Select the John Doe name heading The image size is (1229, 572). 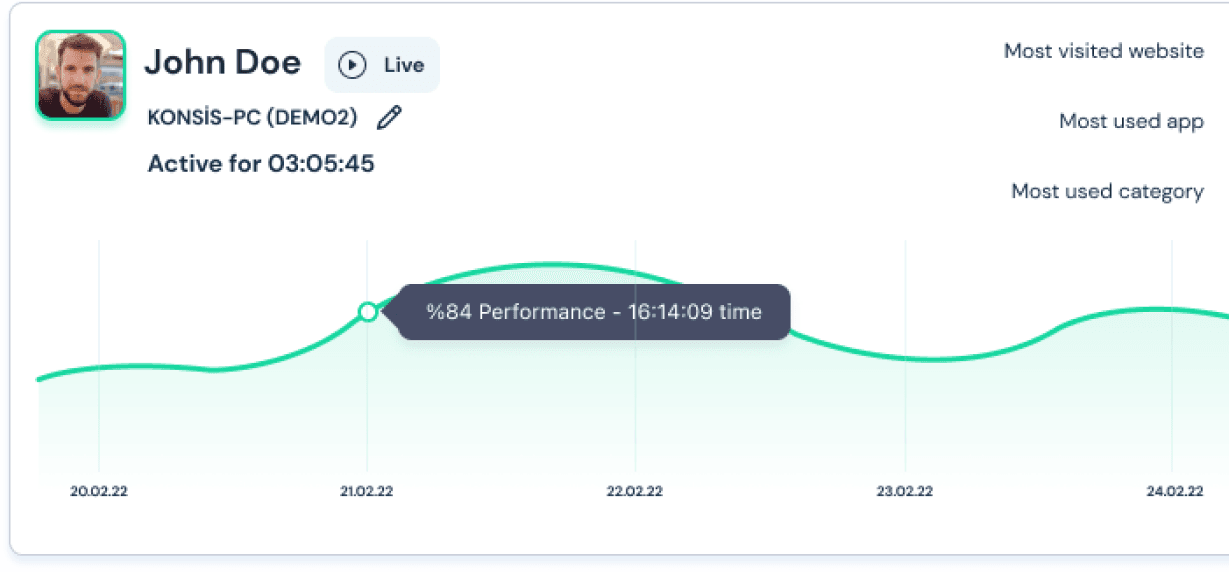pyautogui.click(x=222, y=63)
